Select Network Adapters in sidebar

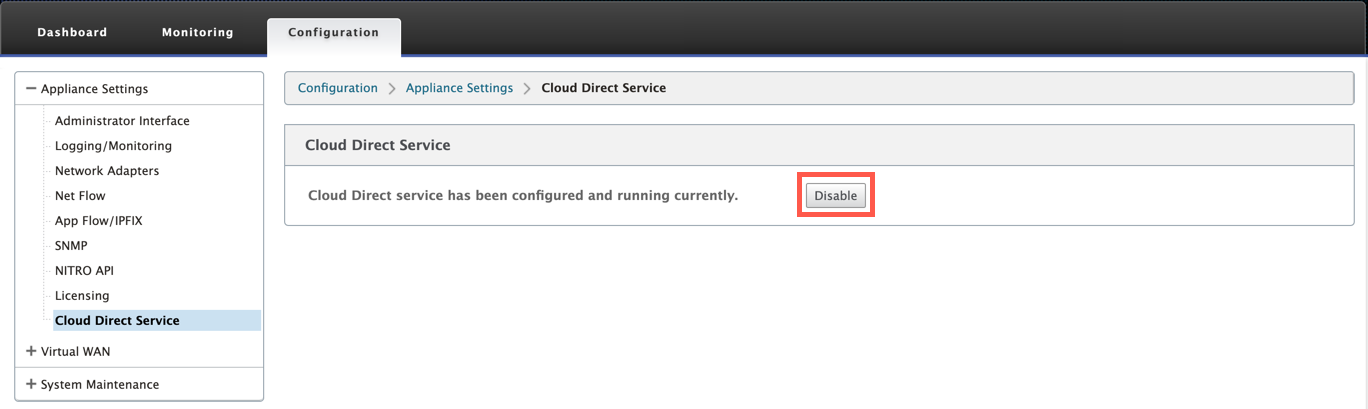point(107,171)
